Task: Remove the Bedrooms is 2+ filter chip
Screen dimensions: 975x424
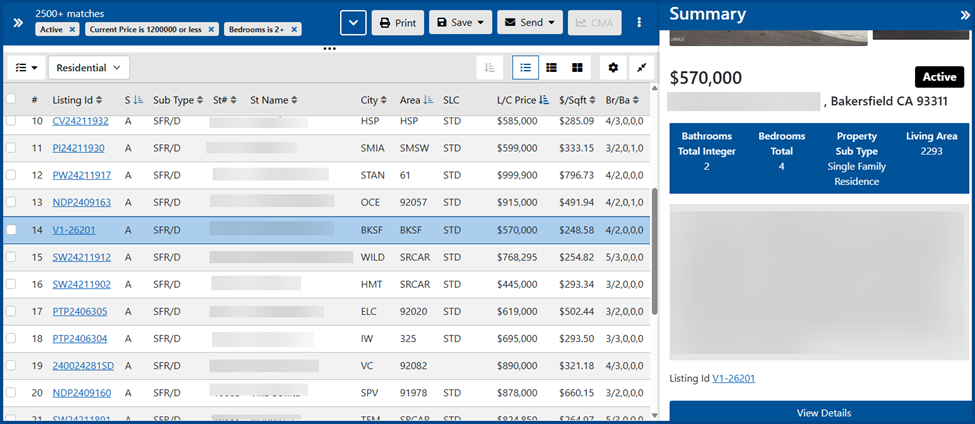Action: (293, 29)
